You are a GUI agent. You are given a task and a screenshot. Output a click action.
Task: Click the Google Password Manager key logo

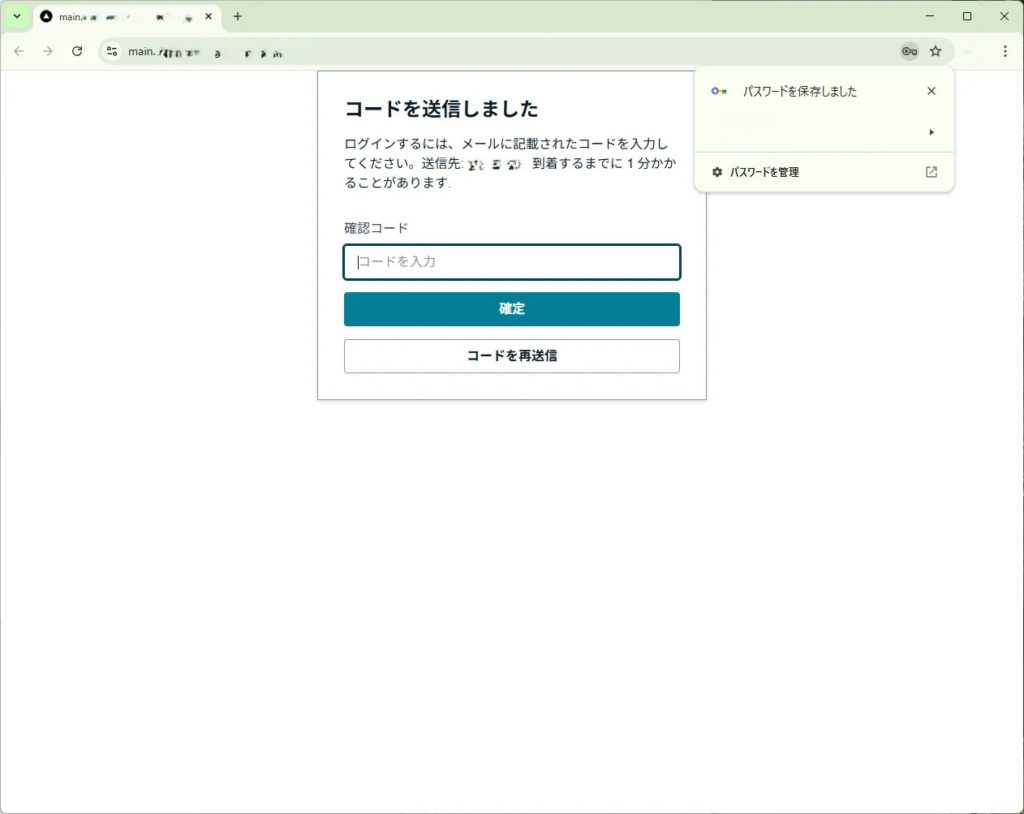(x=718, y=91)
